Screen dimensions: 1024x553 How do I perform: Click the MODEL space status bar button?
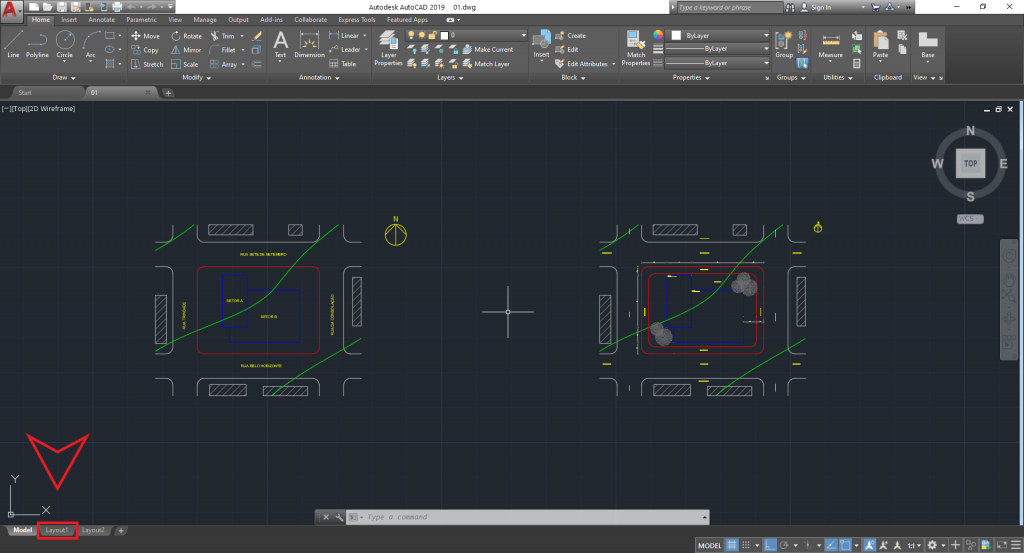(x=710, y=545)
